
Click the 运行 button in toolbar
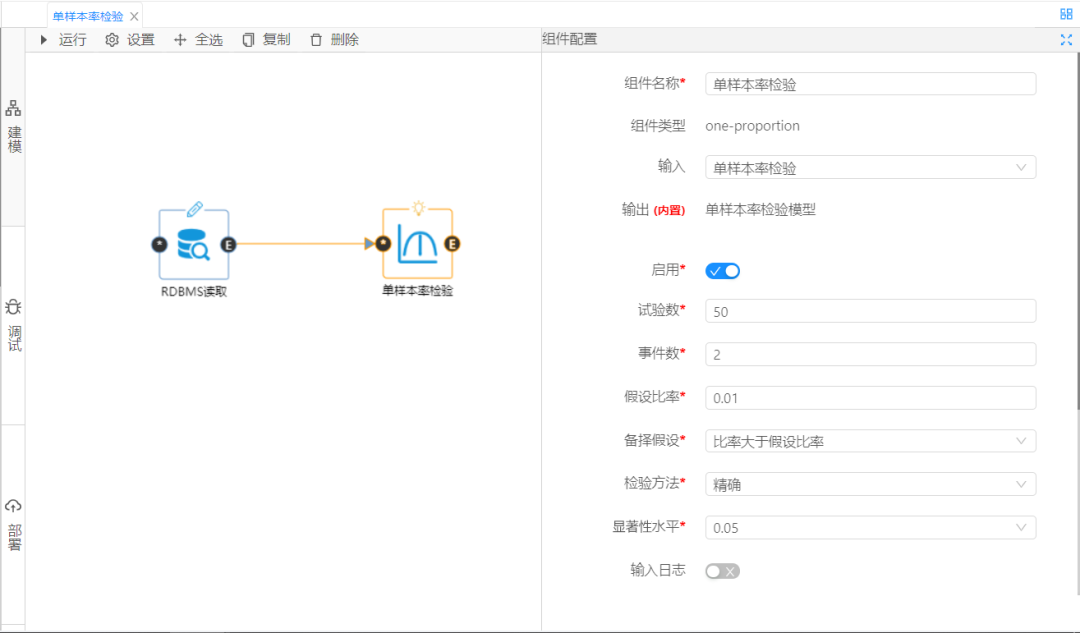(63, 40)
